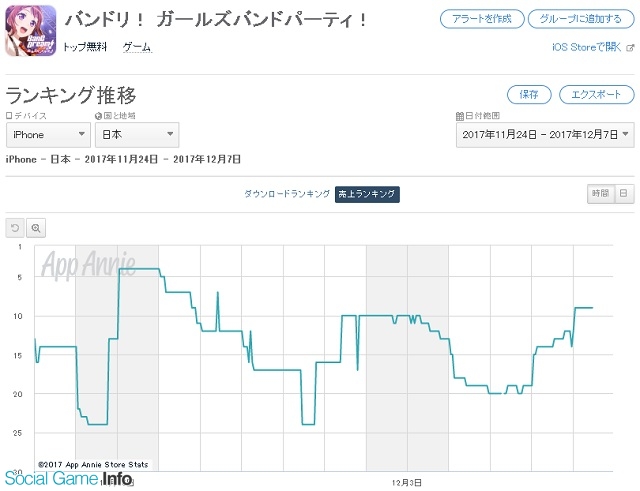Switch to ダウンロードランキング tab

click(287, 193)
